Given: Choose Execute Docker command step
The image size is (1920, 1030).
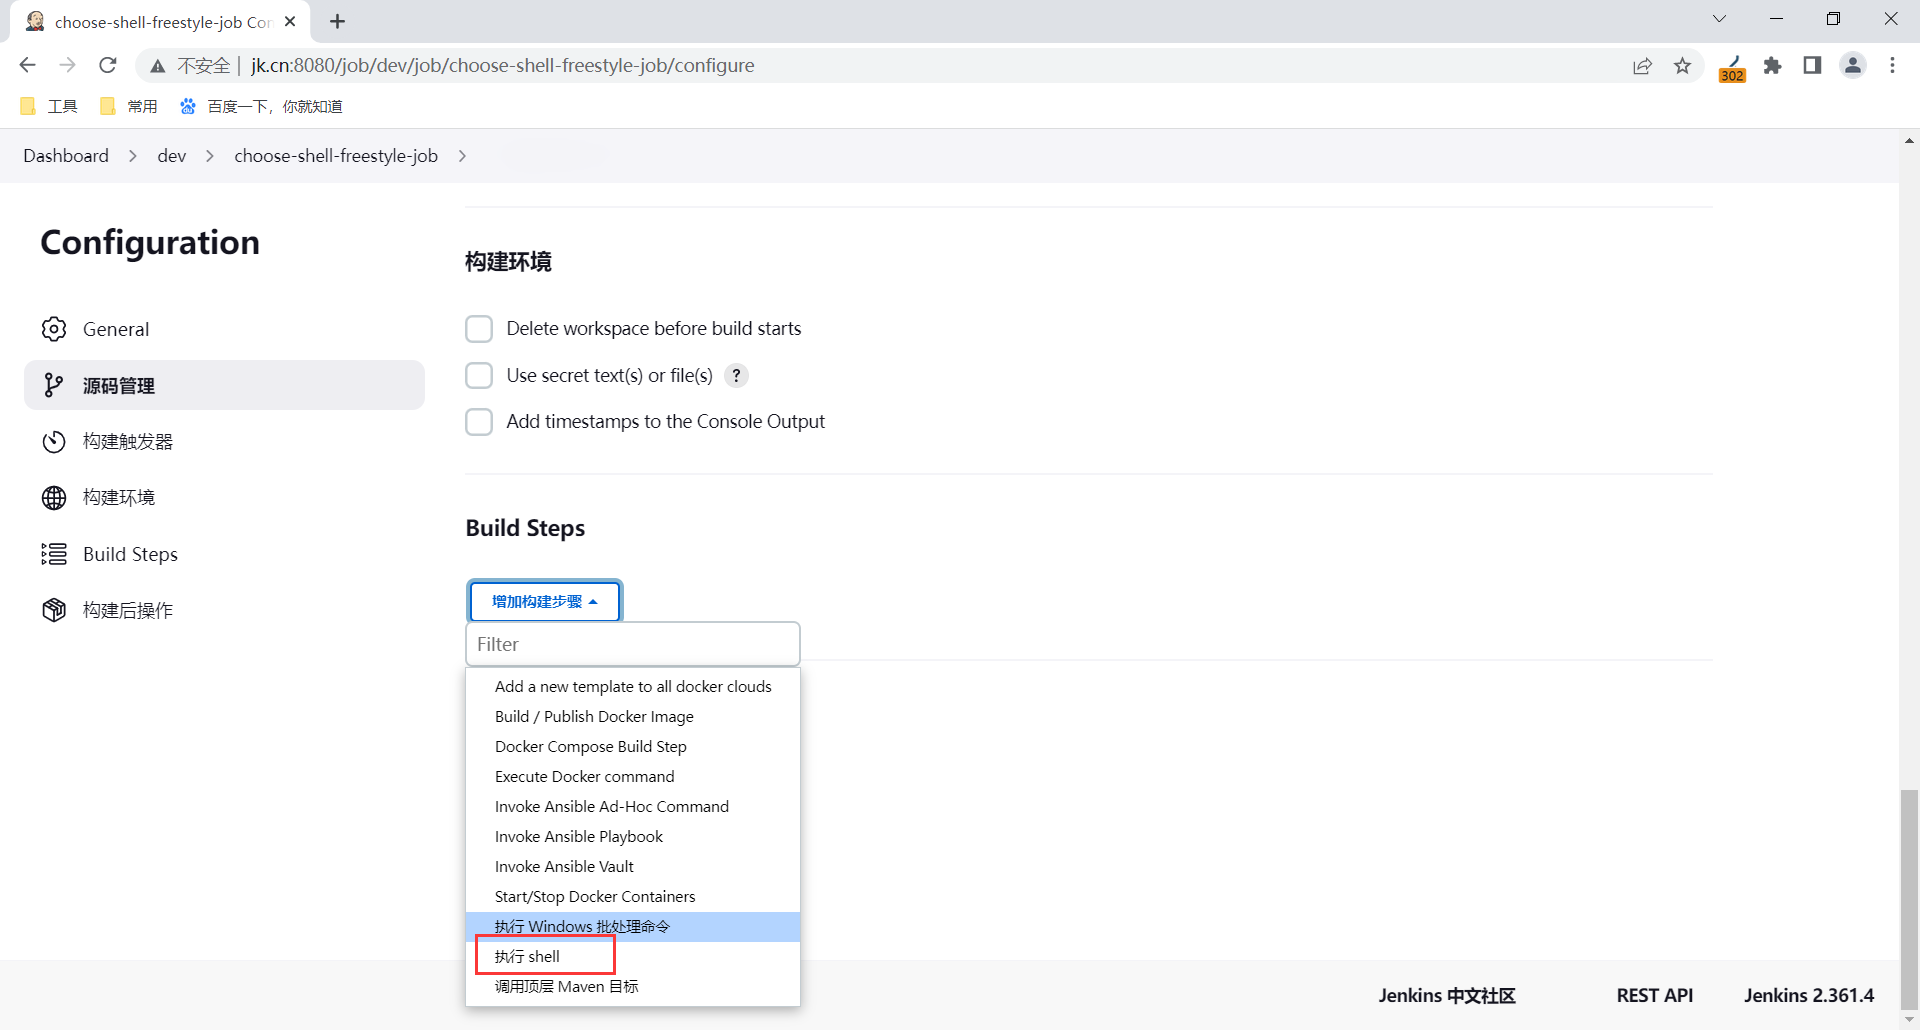Looking at the screenshot, I should point(633,777).
